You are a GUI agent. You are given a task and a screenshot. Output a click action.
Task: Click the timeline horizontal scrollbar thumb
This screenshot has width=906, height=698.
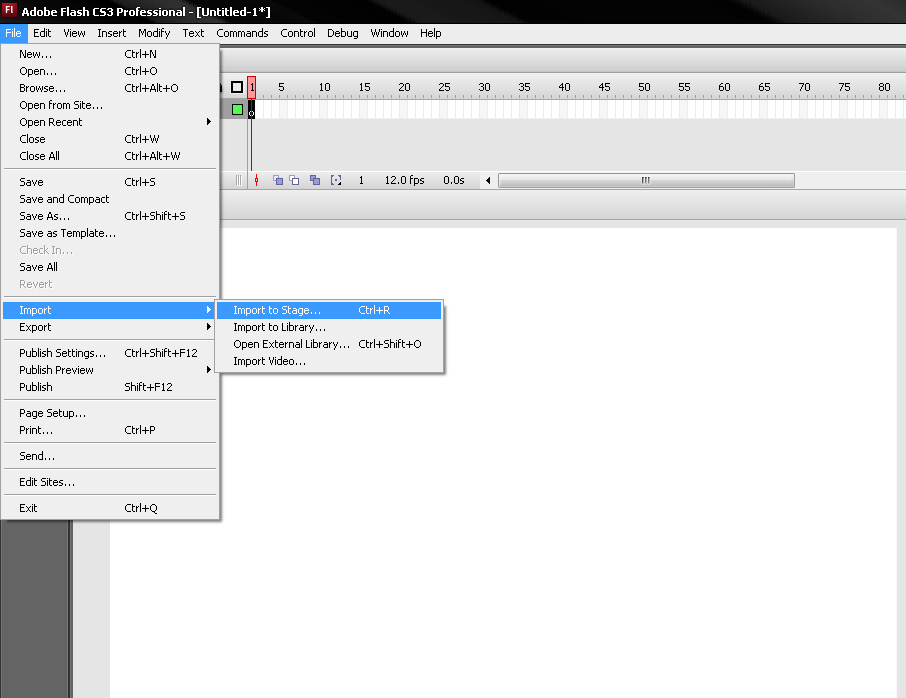click(x=646, y=180)
